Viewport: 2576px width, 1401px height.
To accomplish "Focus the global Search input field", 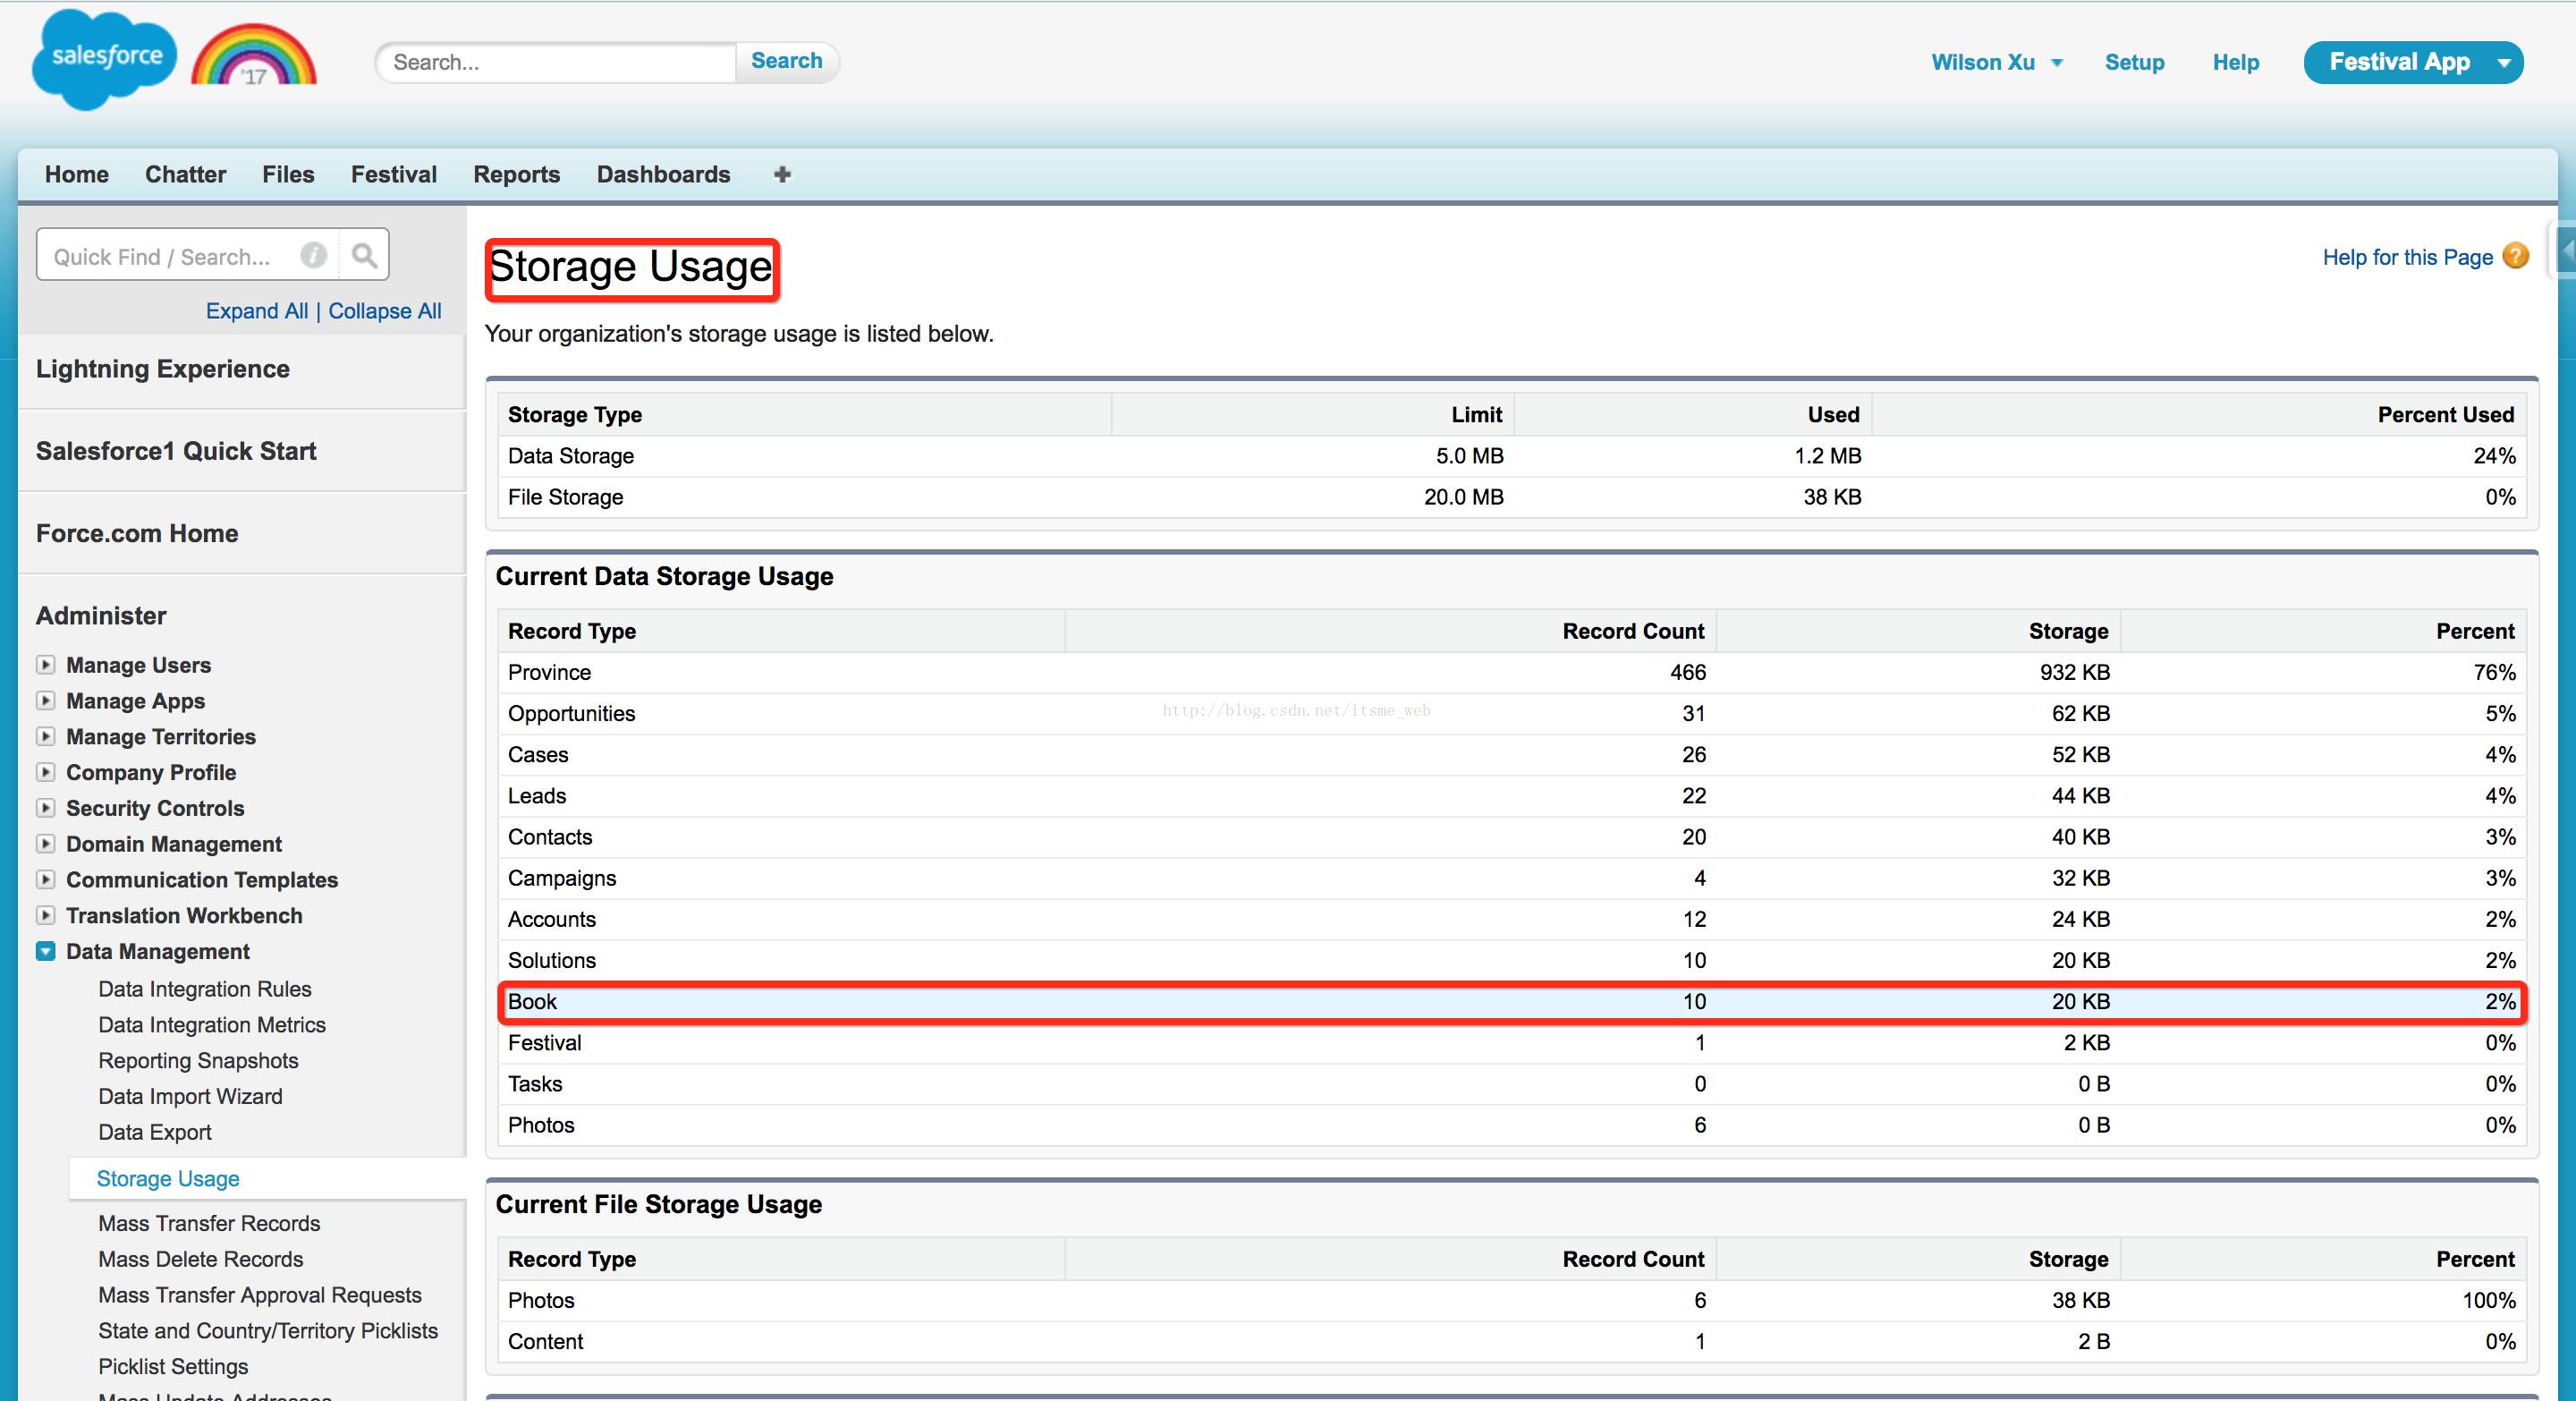I will 558,62.
